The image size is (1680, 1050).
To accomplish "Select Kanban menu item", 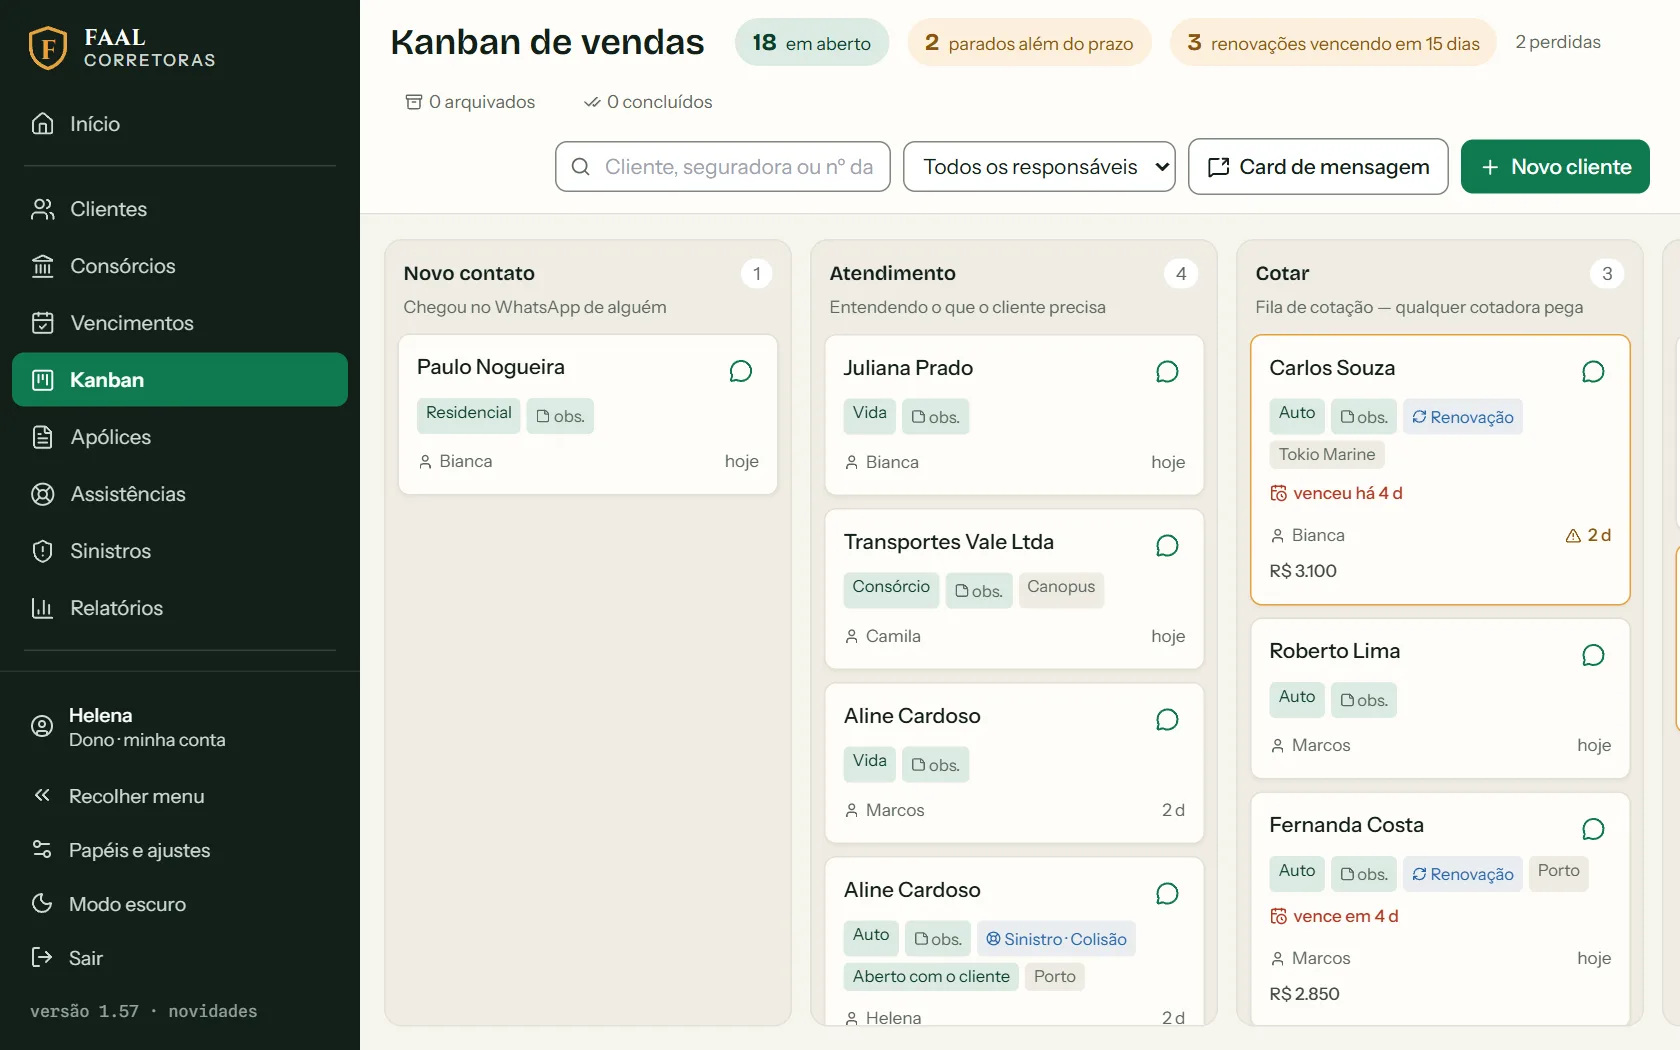I will [180, 380].
